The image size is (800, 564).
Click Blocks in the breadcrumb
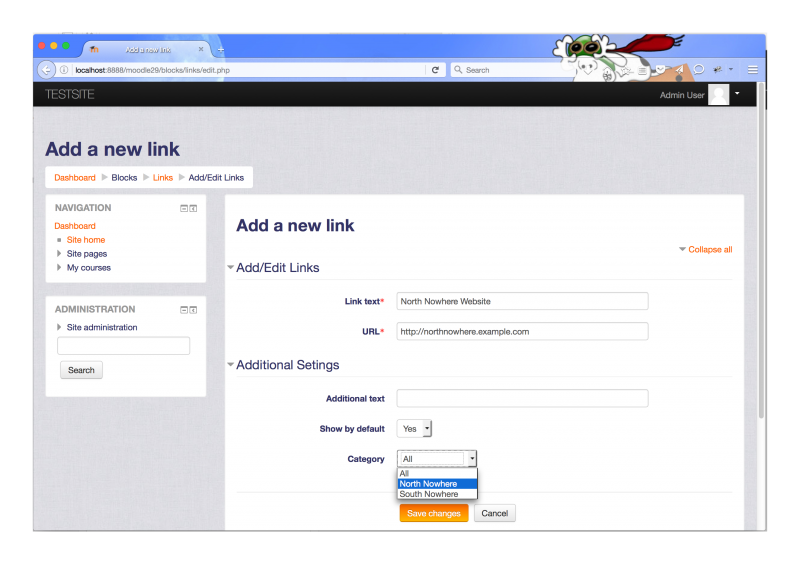click(124, 178)
